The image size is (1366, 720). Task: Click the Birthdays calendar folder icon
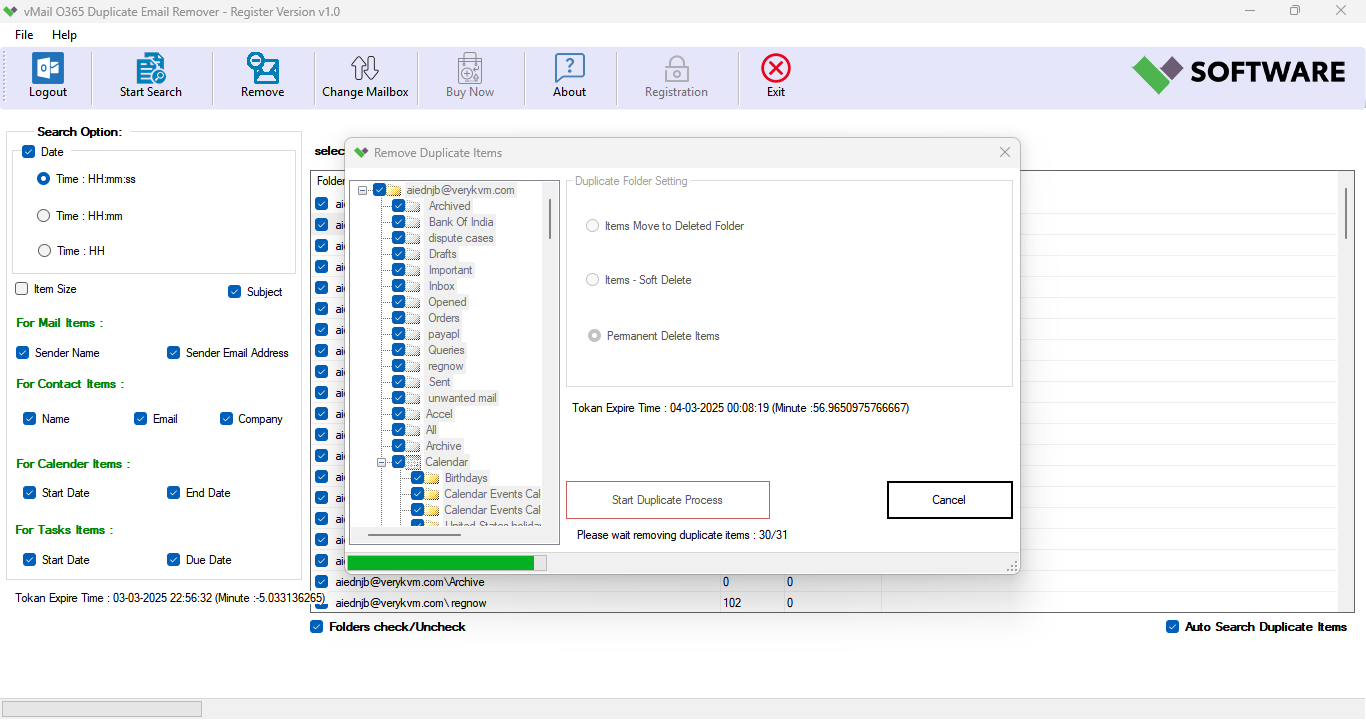tap(432, 478)
